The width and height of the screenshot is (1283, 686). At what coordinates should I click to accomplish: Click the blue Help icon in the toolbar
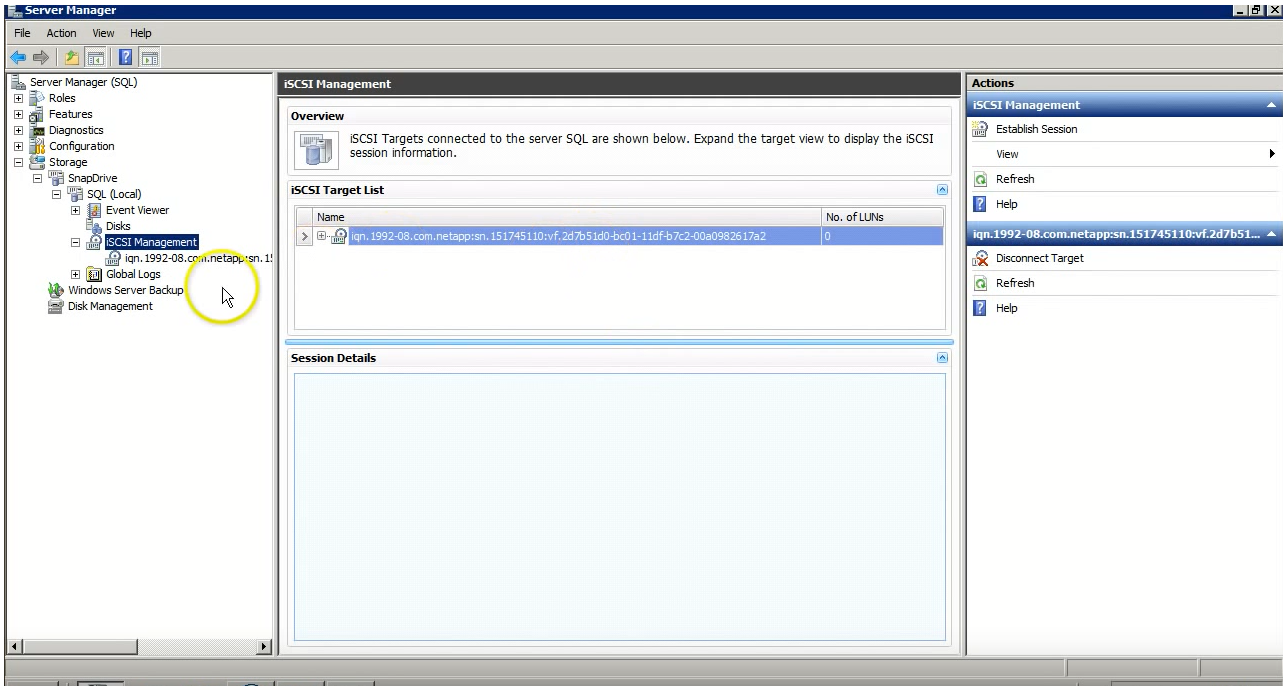[127, 57]
